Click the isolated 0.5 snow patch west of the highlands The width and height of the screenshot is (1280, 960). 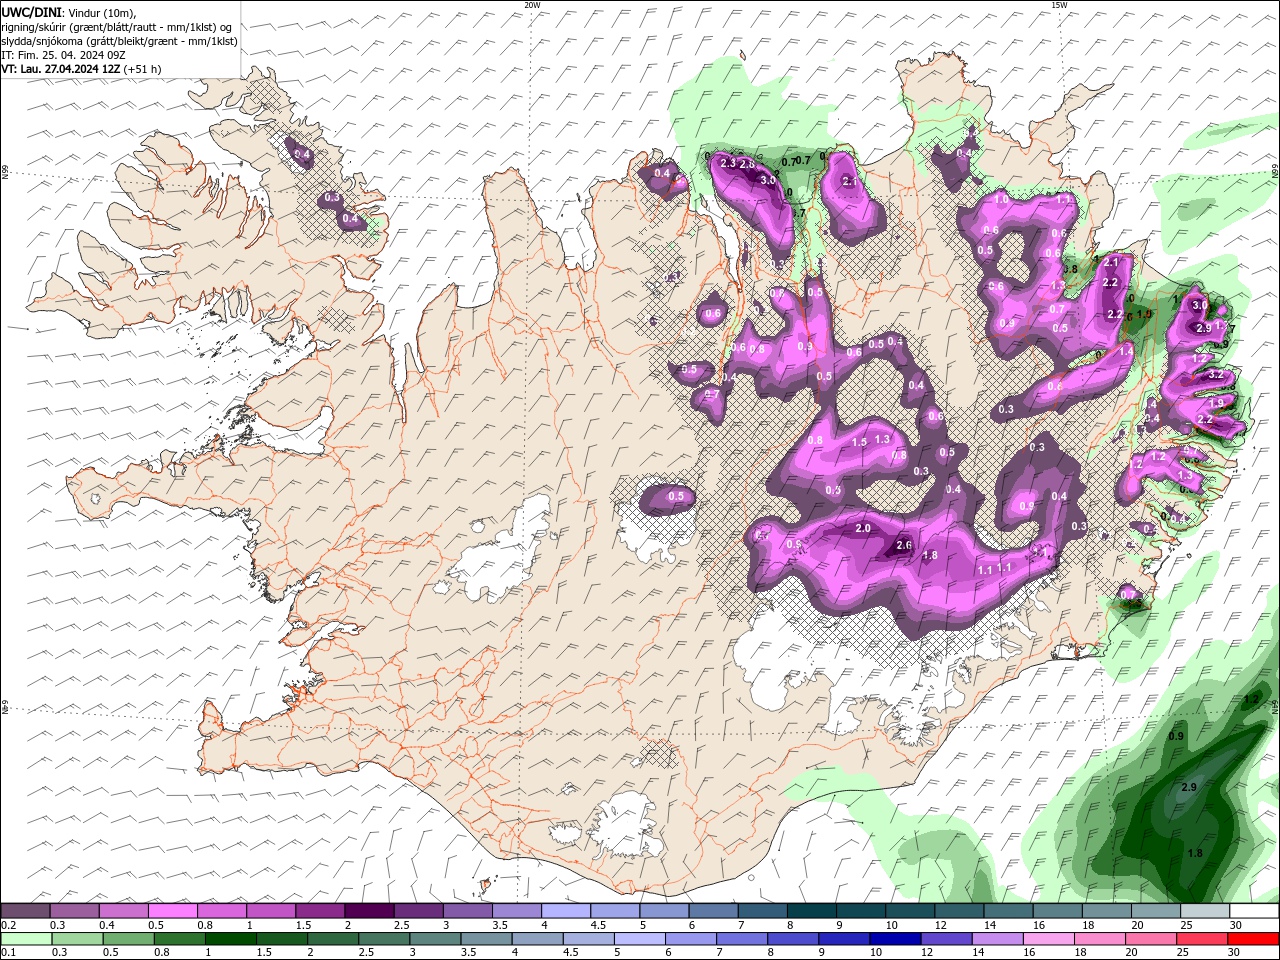click(676, 496)
